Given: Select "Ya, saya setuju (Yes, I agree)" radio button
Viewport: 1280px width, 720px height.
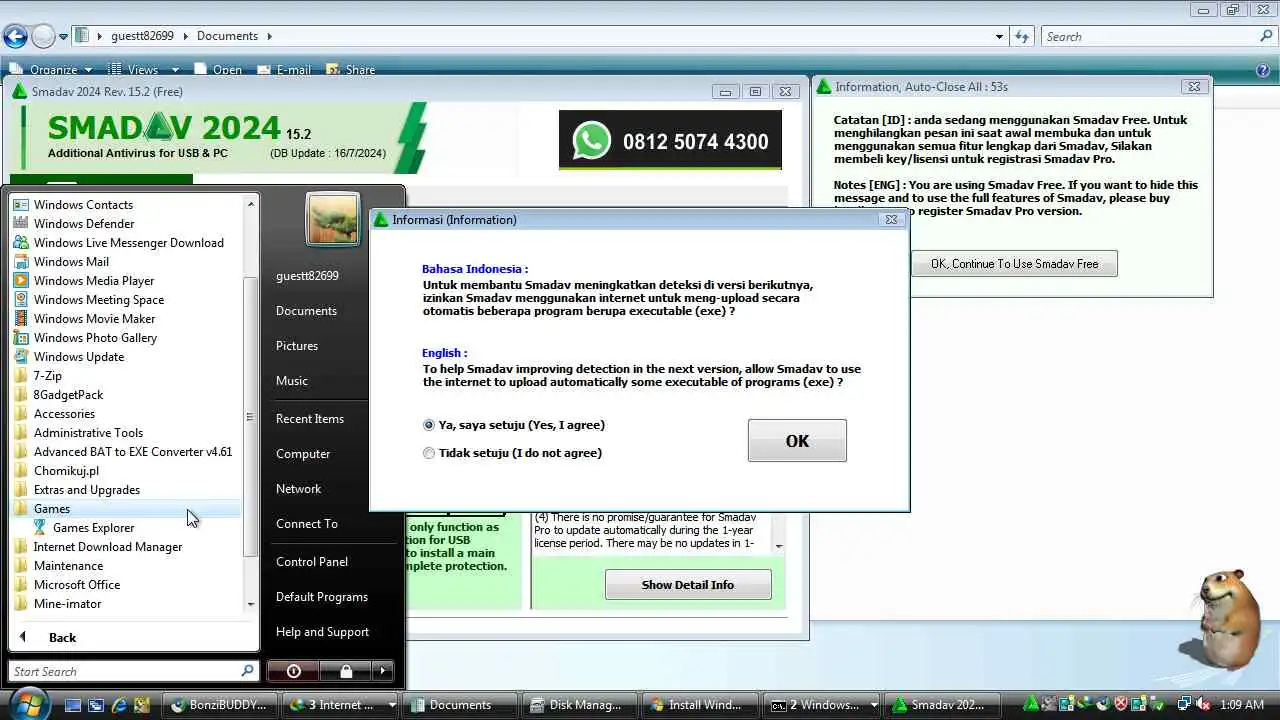Looking at the screenshot, I should click(514, 425).
